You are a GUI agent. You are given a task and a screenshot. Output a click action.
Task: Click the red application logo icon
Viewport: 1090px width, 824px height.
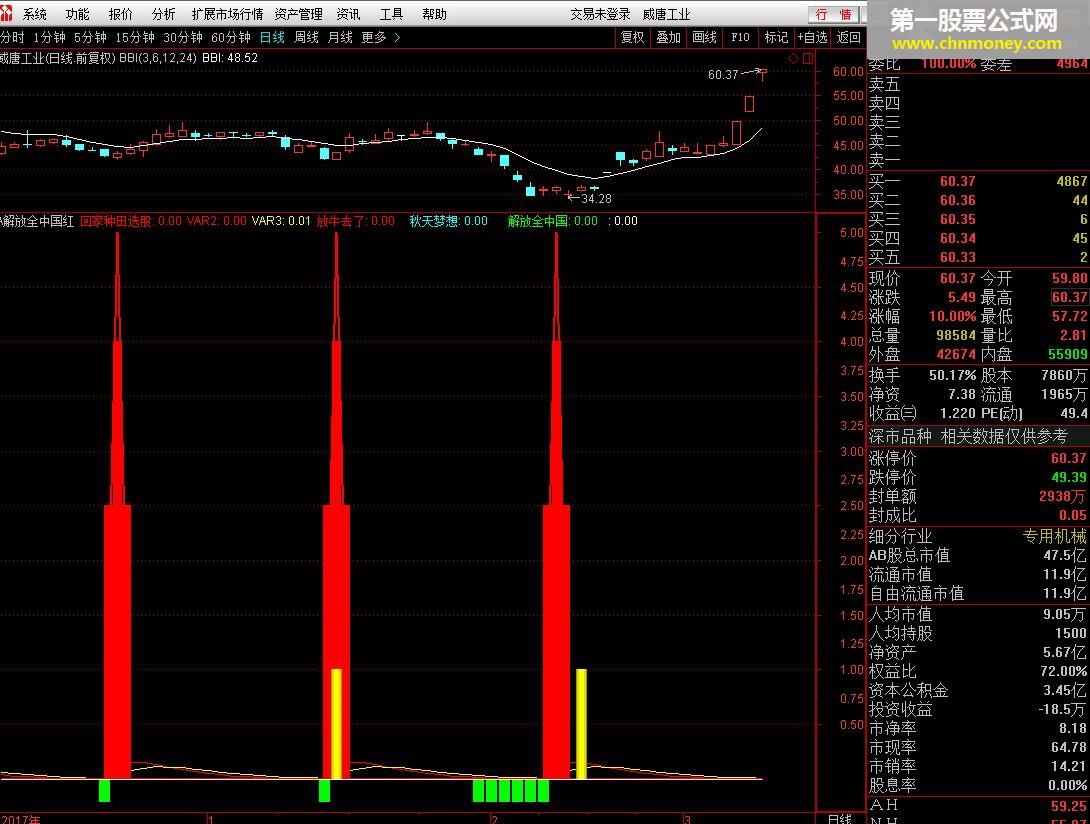tap(6, 13)
